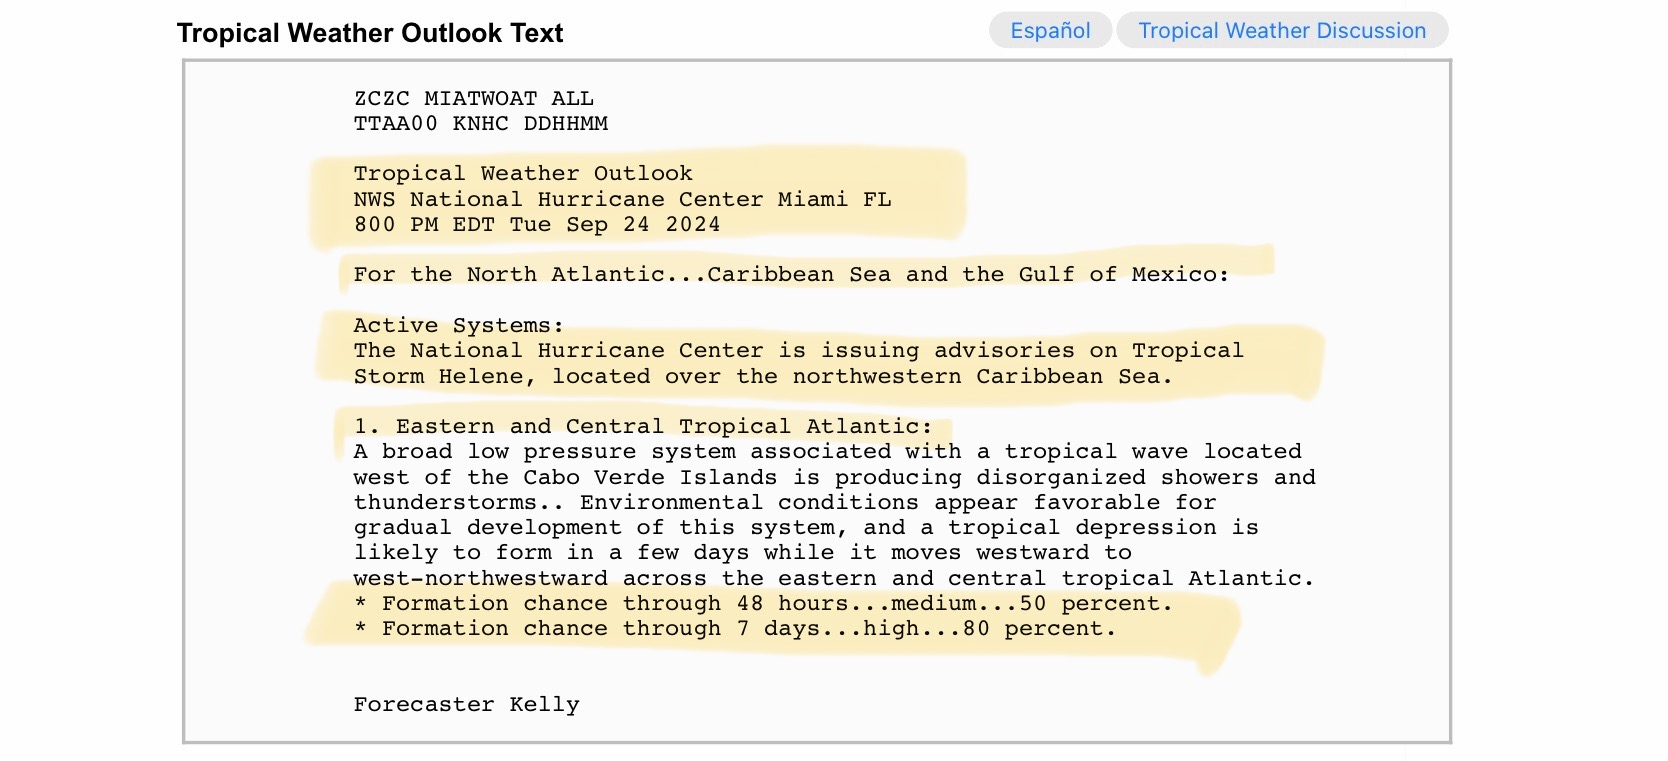This screenshot has width=1668, height=761.
Task: Click the National Hurricane Center advisories sentence
Action: coord(799,350)
